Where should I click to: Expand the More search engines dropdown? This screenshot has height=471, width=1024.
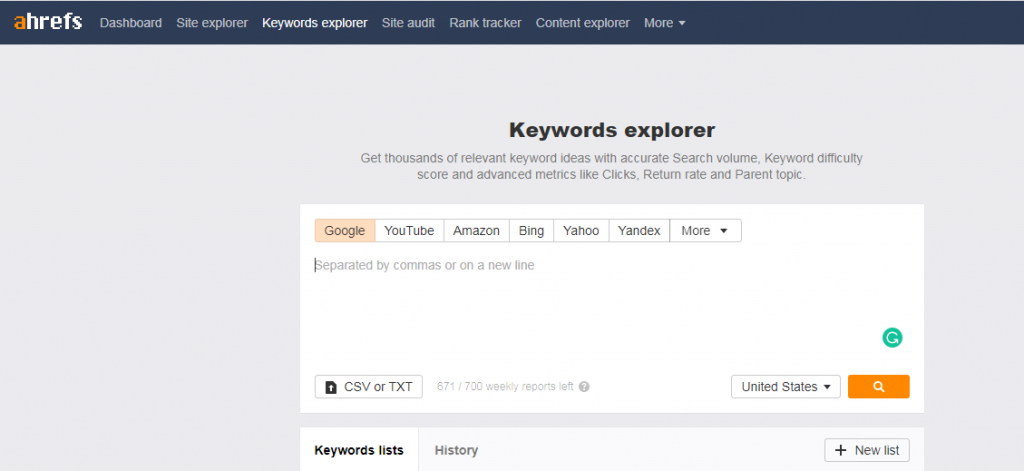click(x=705, y=231)
